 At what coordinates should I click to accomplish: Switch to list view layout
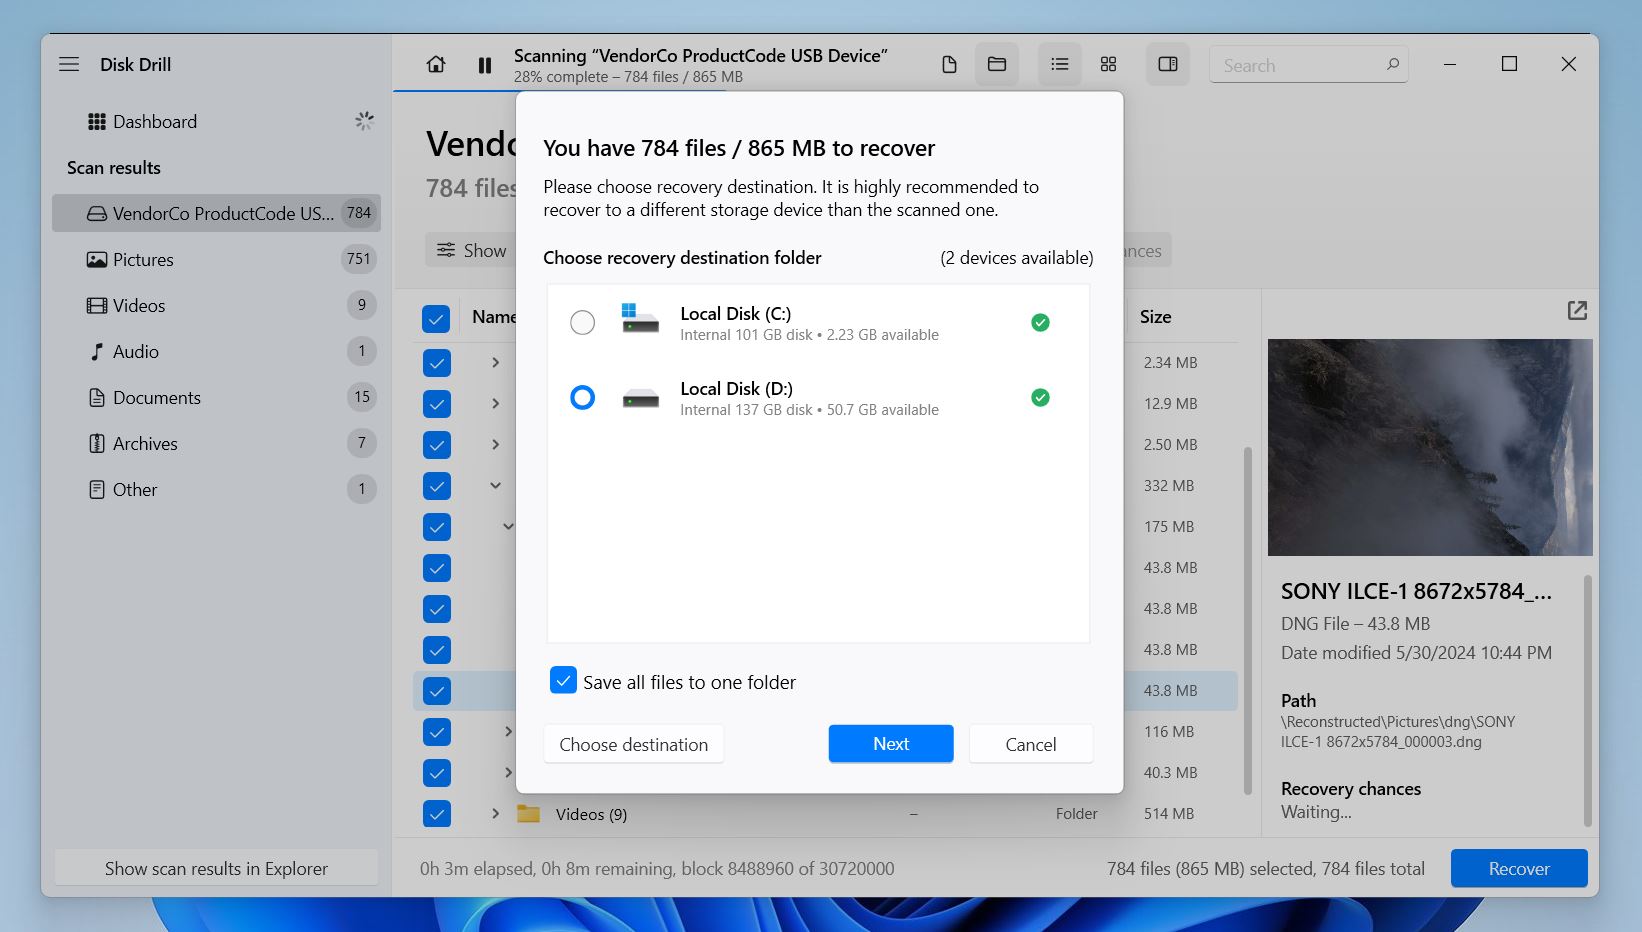(1059, 65)
